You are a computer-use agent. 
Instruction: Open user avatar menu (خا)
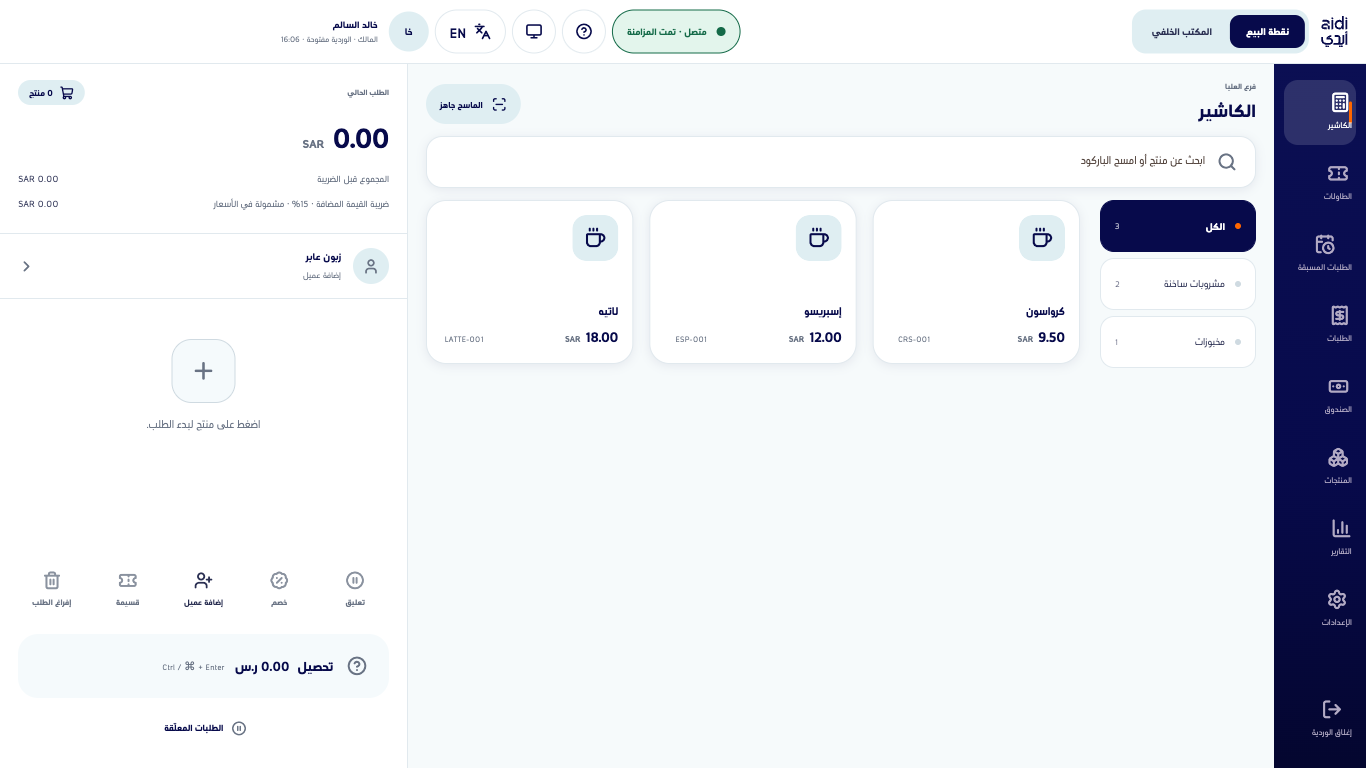pyautogui.click(x=409, y=32)
